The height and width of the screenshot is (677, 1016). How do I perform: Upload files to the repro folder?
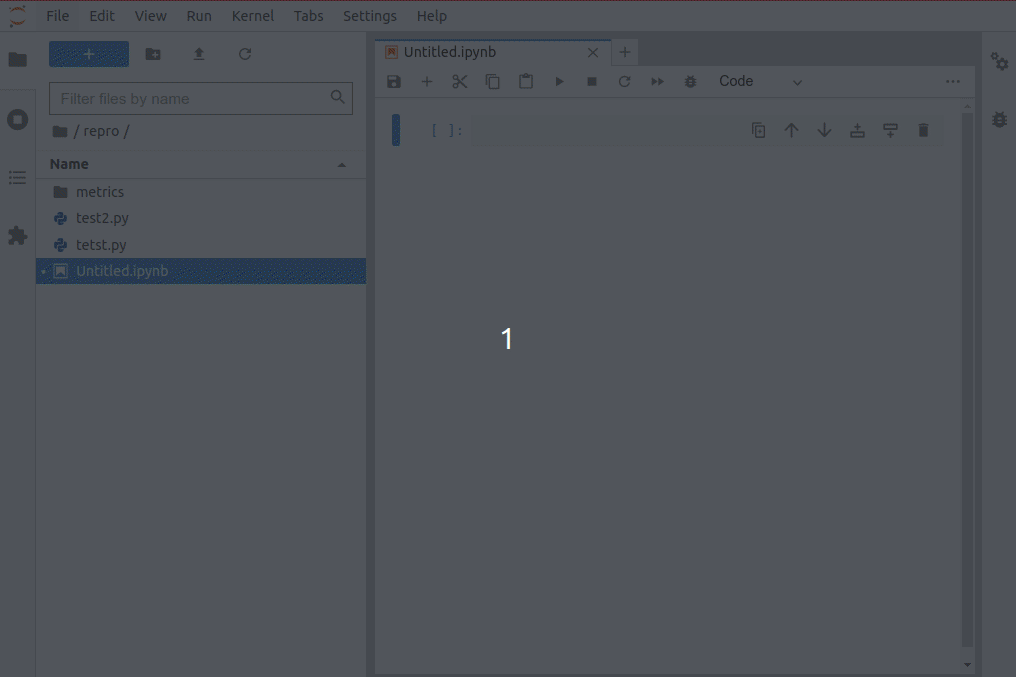point(199,54)
